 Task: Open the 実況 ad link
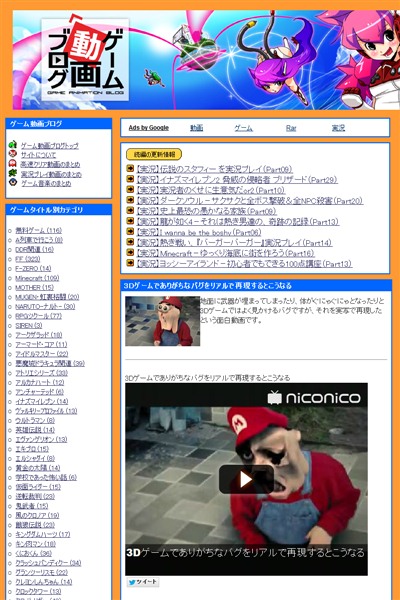[338, 128]
